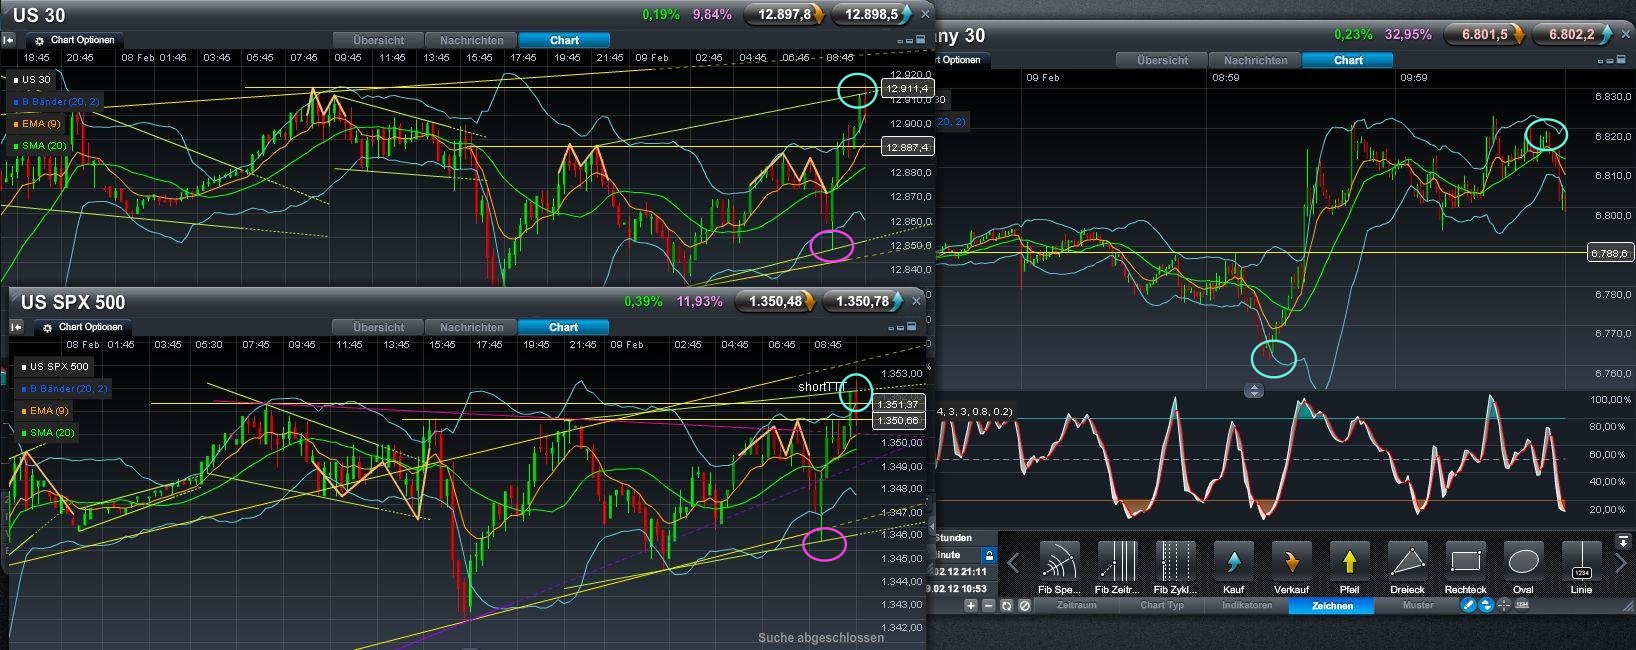
Task: Show previous drawing tools with left chevron
Action: click(1013, 563)
